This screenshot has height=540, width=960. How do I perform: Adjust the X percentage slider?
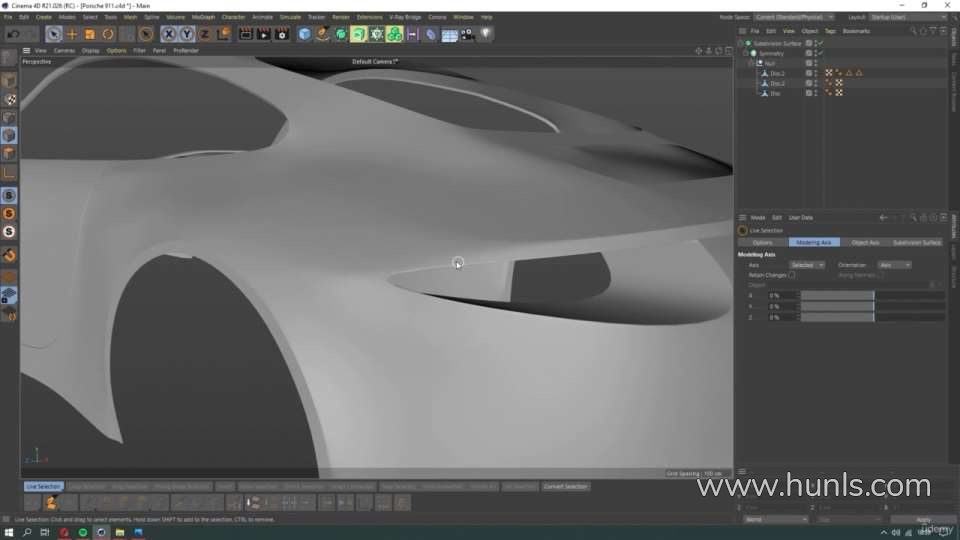(837, 296)
